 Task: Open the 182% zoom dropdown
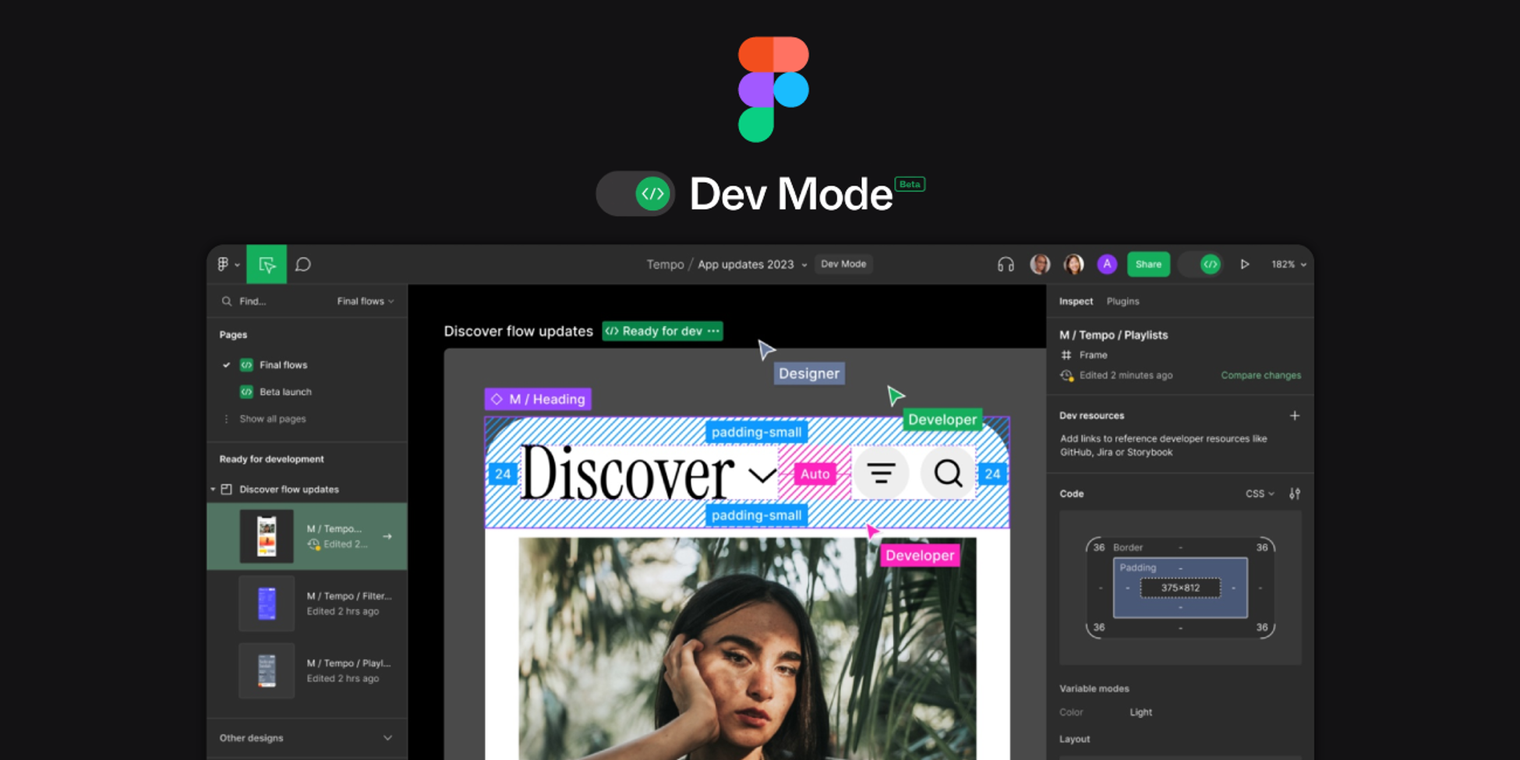(x=1289, y=264)
